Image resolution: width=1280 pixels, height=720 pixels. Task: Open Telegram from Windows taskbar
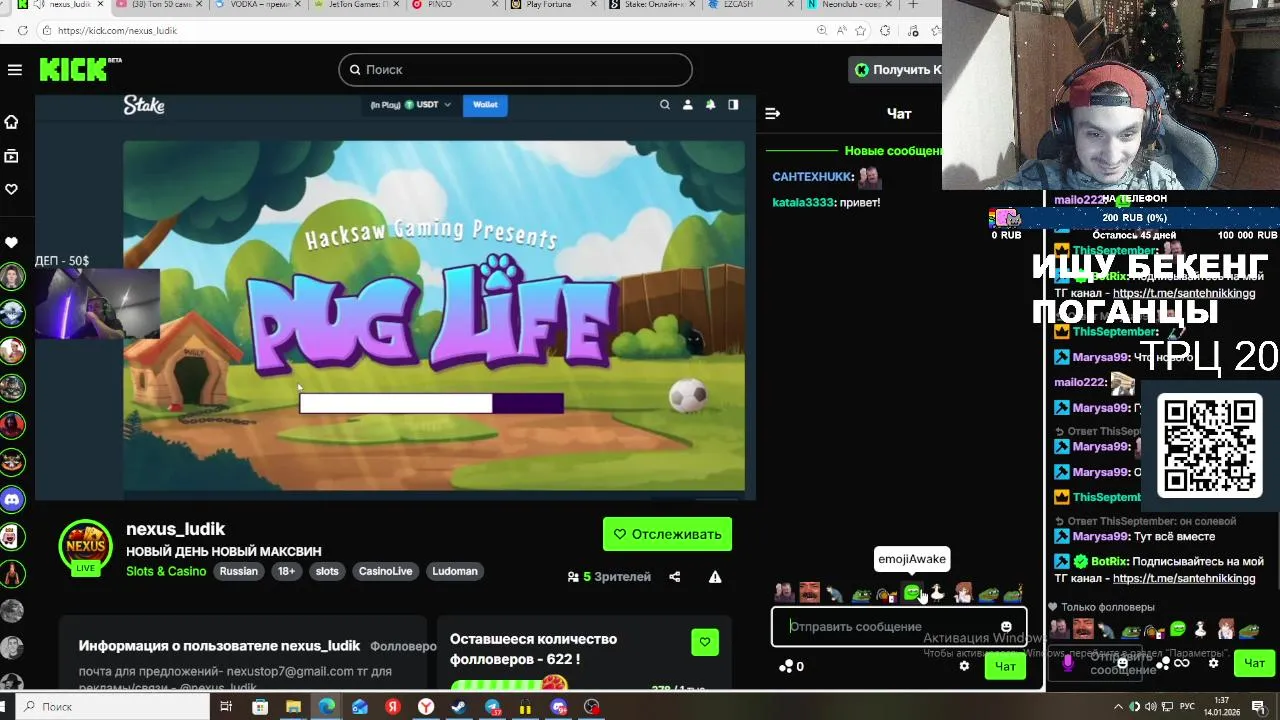492,707
